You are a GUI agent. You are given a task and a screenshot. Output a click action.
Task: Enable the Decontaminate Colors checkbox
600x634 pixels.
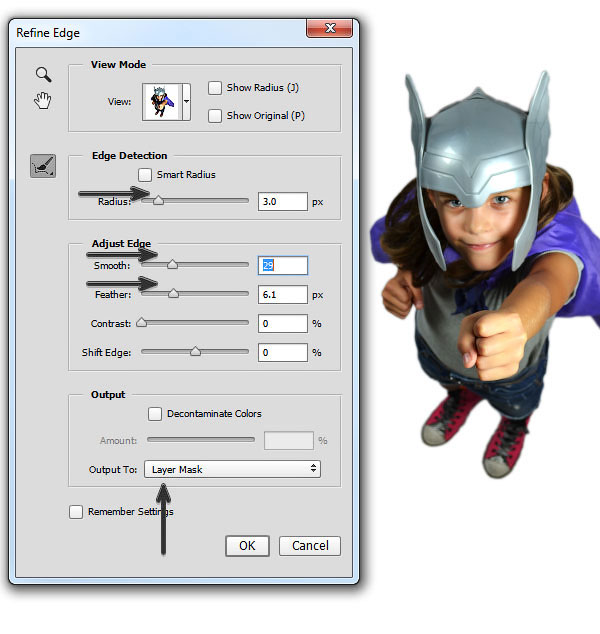(155, 414)
